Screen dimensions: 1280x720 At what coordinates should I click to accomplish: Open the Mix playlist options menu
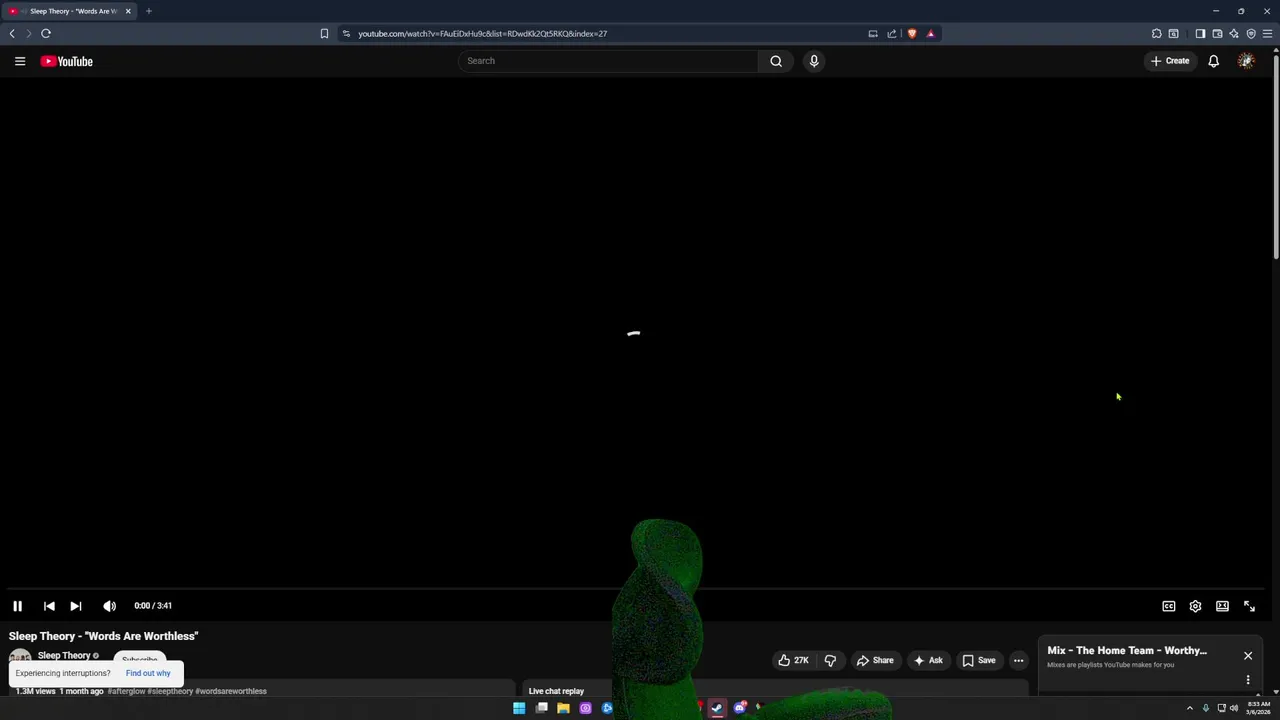coord(1248,680)
